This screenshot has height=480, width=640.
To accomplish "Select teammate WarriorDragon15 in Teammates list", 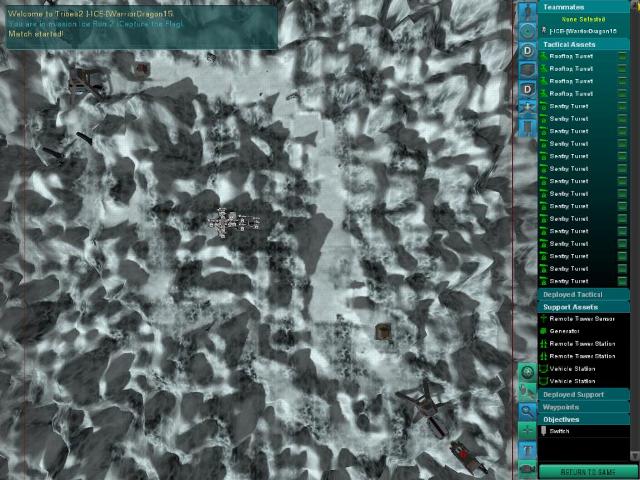I will 583,31.
